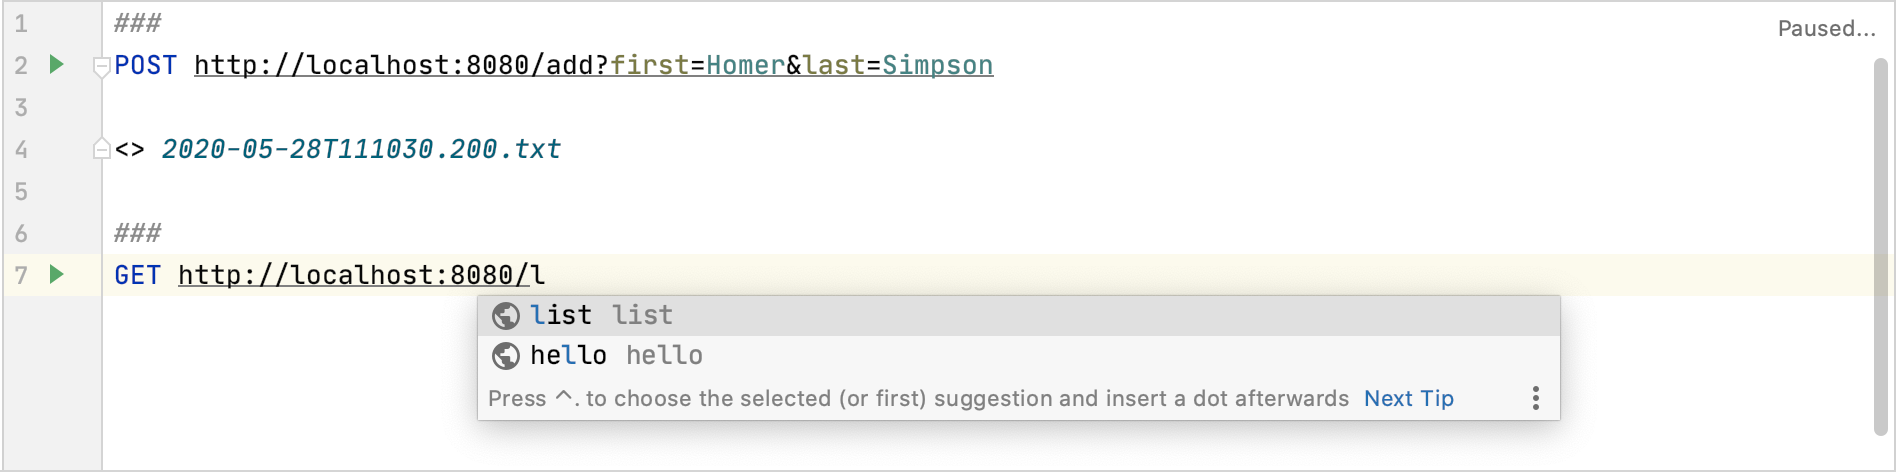Collapse the POST request fold marker

click(x=101, y=67)
